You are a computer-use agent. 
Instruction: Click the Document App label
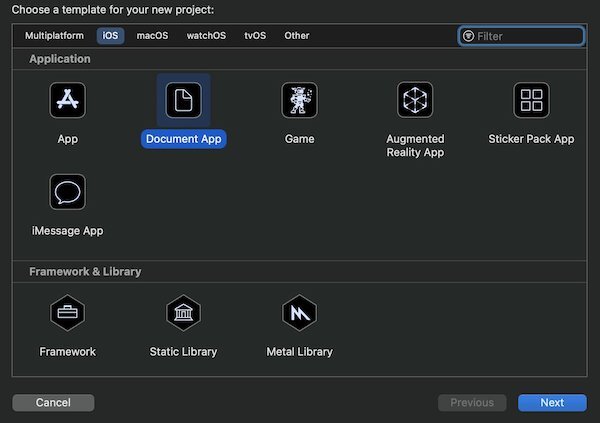click(x=184, y=139)
